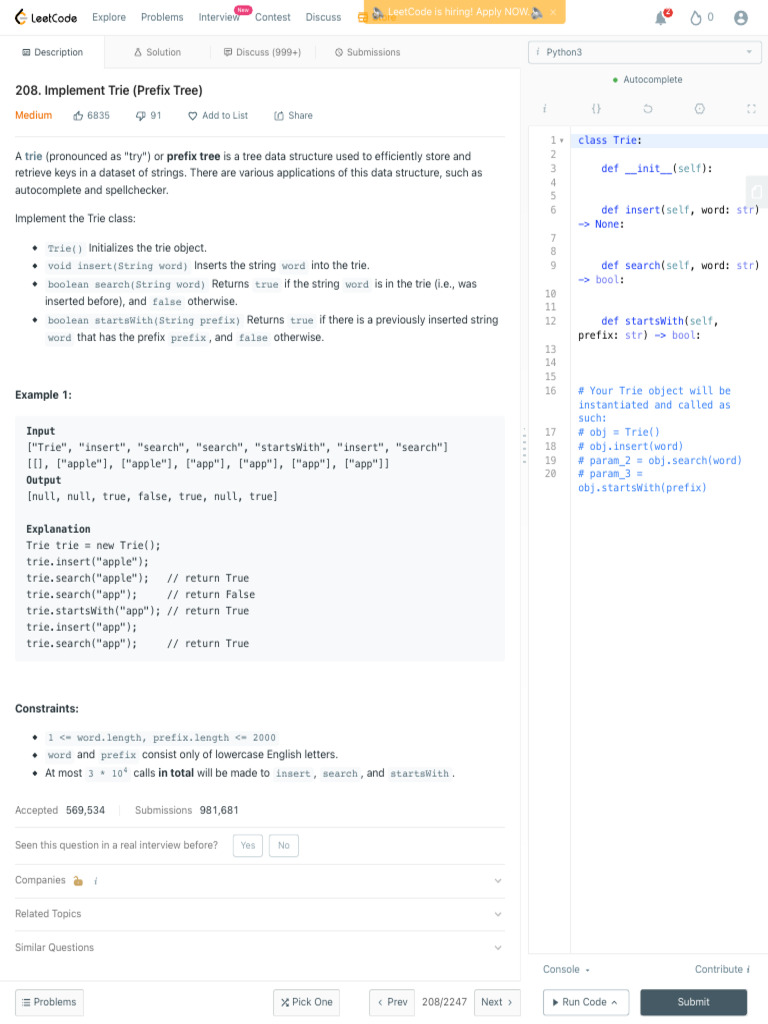Click the thumbs down dislike icon
The width and height of the screenshot is (768, 1024).
pos(141,116)
